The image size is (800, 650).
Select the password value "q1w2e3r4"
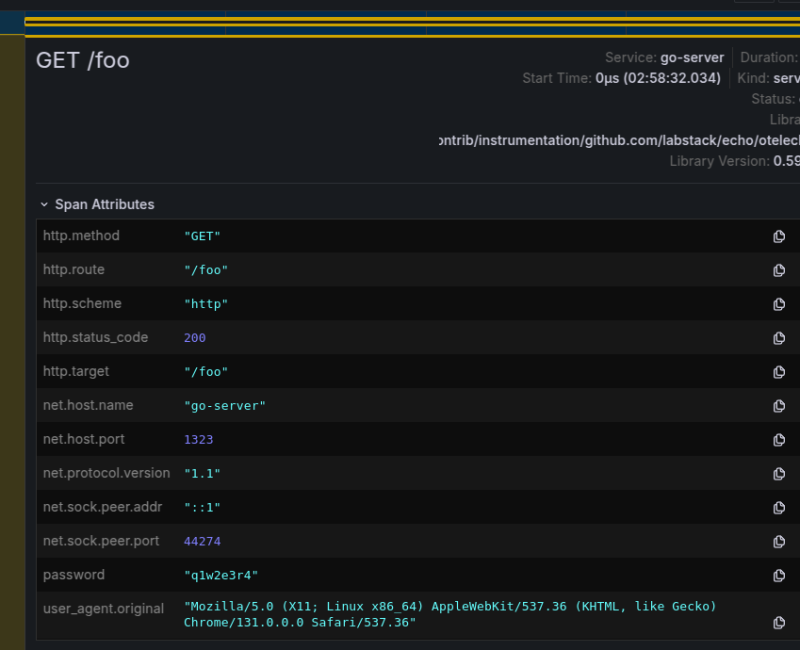(222, 575)
